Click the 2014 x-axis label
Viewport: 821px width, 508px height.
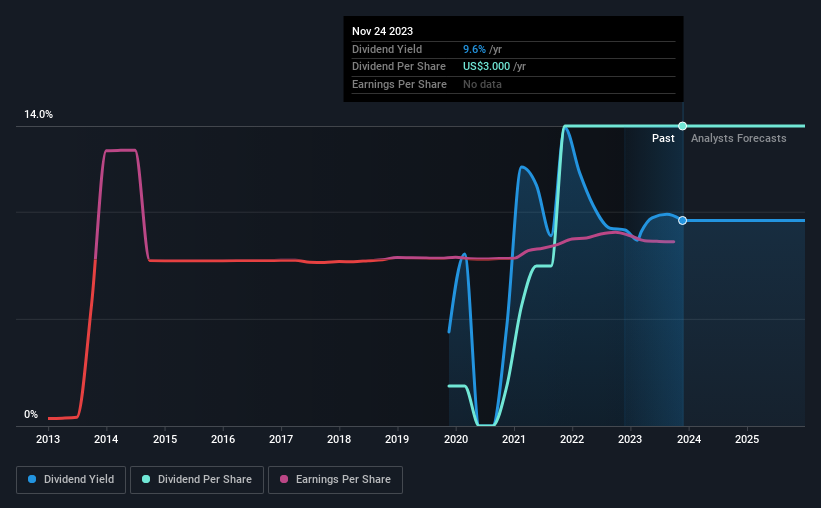point(106,439)
